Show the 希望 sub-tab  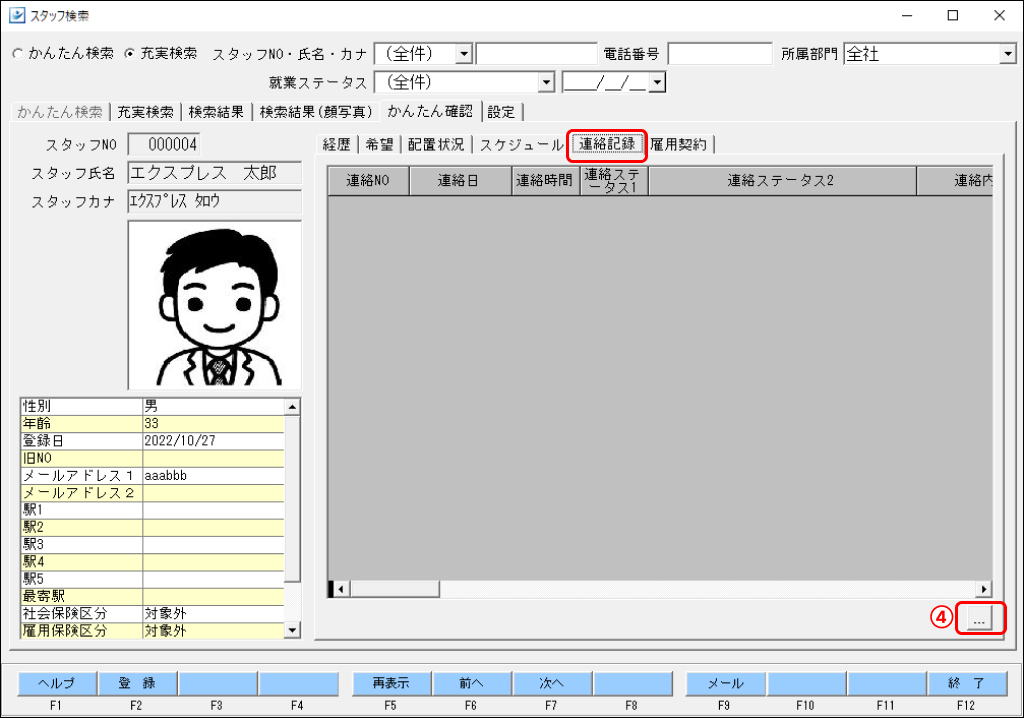[x=379, y=144]
